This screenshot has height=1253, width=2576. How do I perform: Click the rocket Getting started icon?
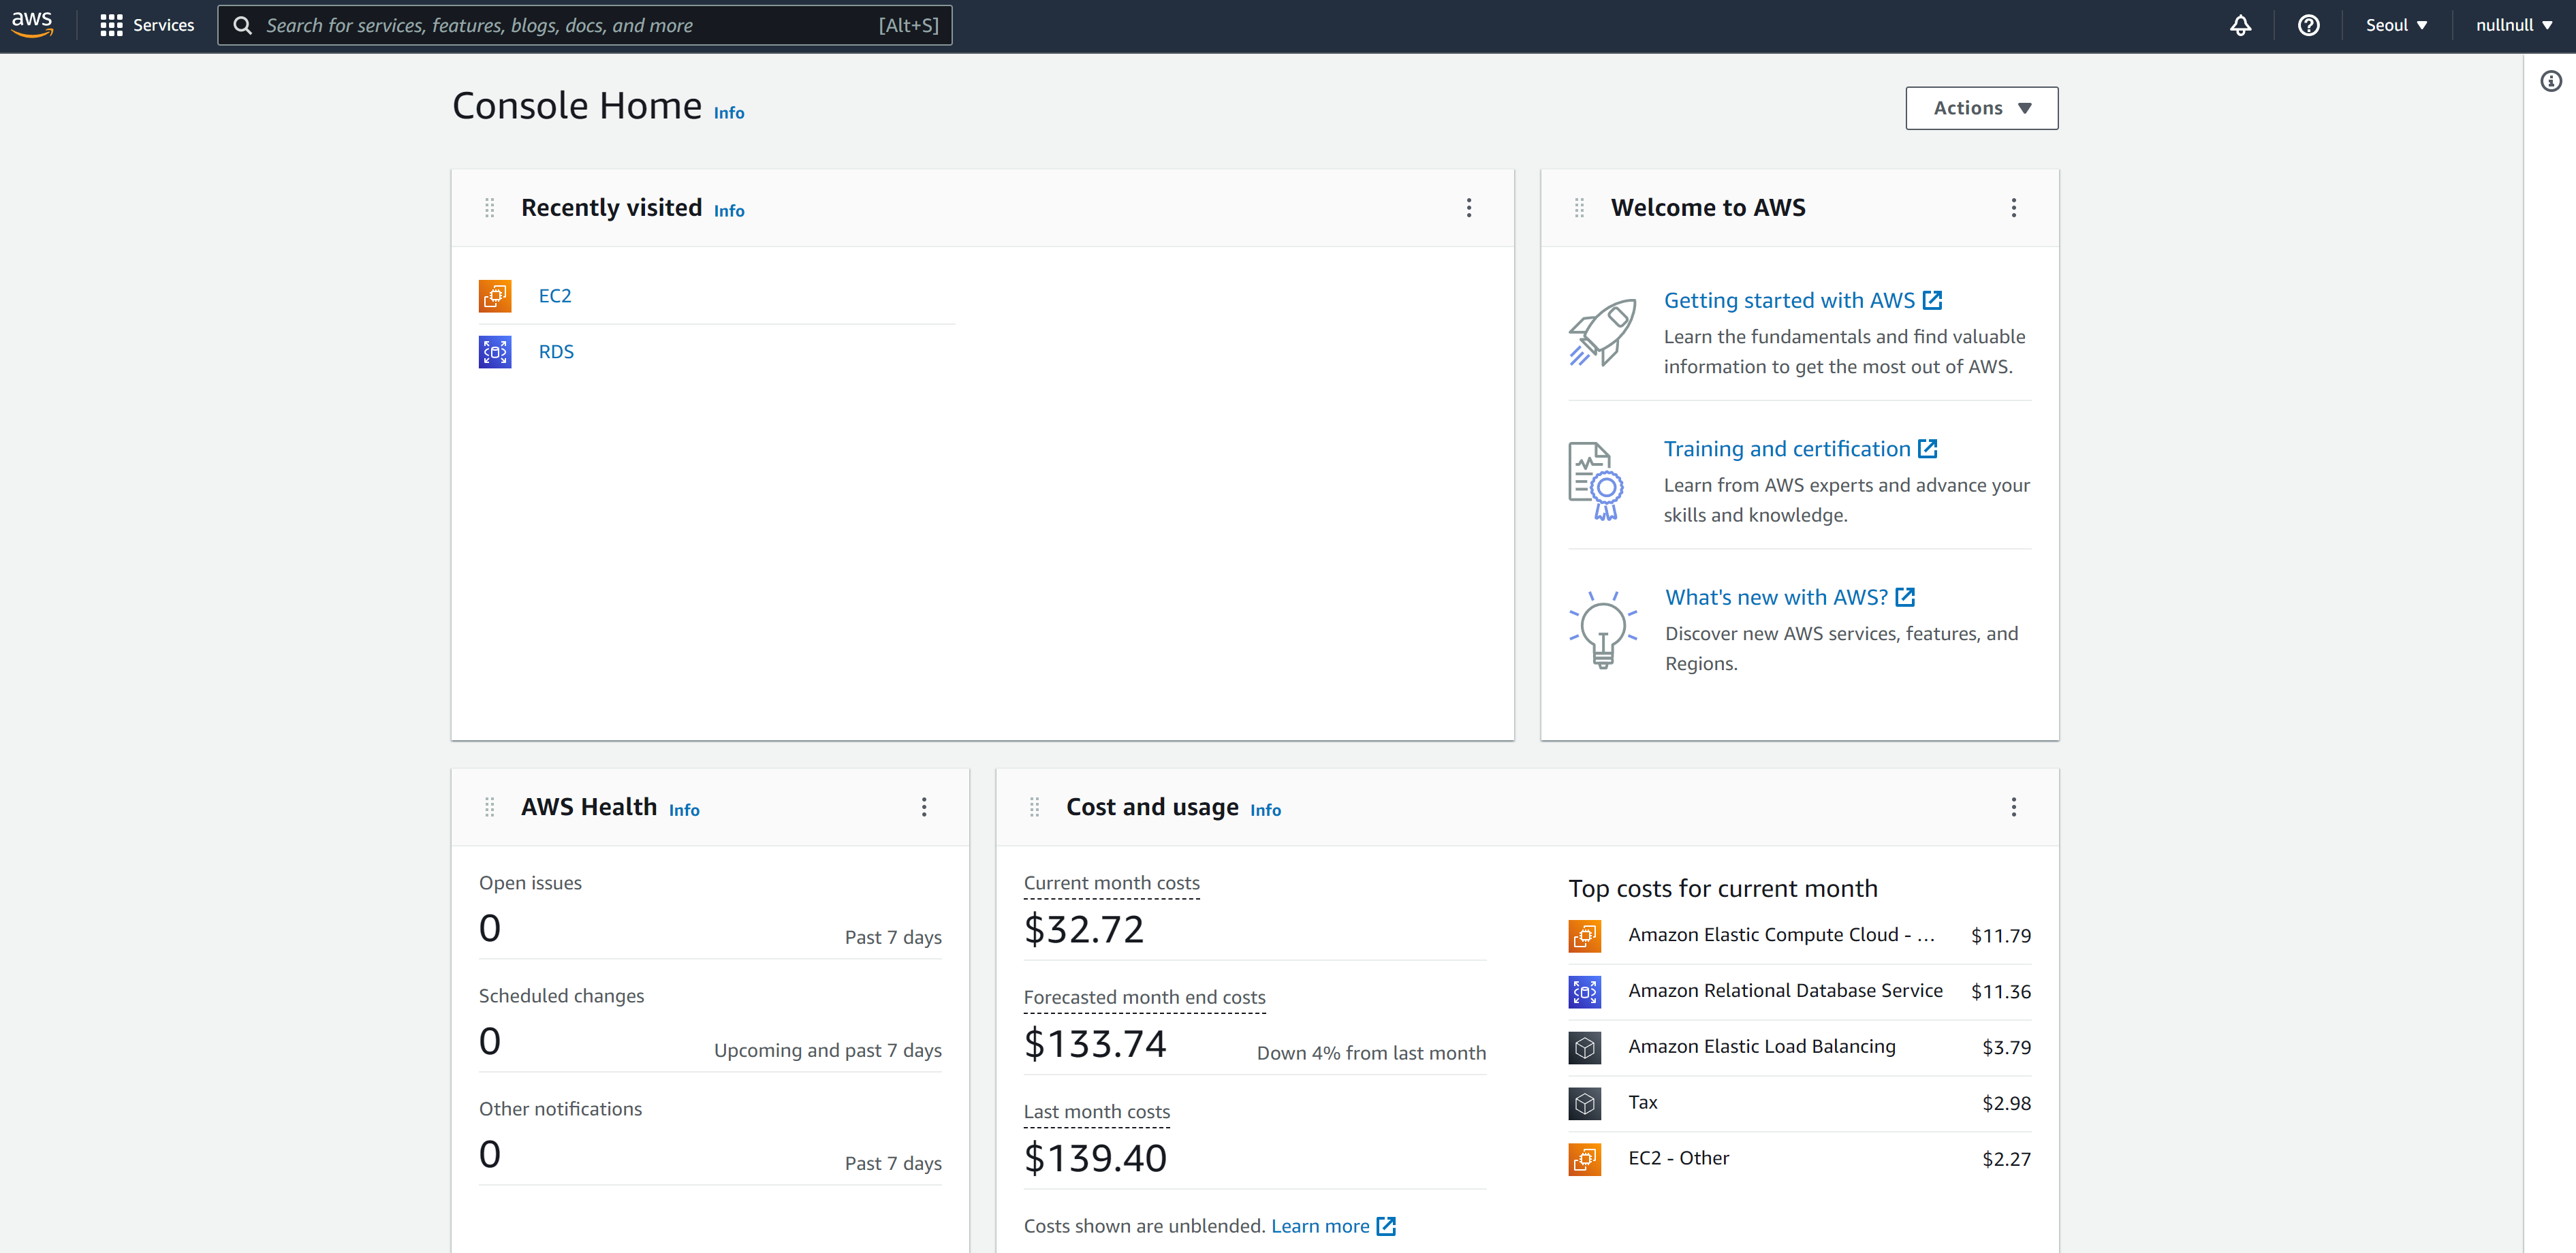click(x=1603, y=332)
